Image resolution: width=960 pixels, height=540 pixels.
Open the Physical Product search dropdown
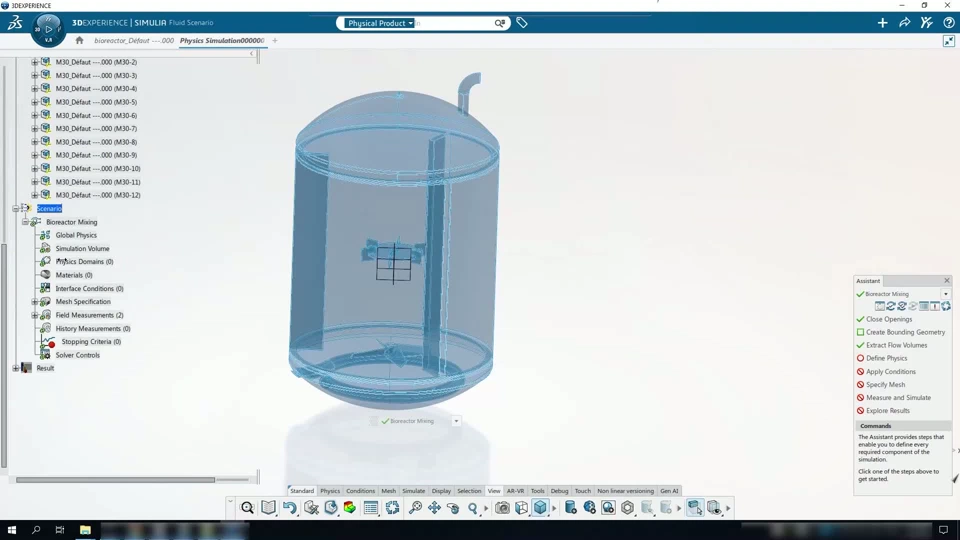[x=380, y=23]
